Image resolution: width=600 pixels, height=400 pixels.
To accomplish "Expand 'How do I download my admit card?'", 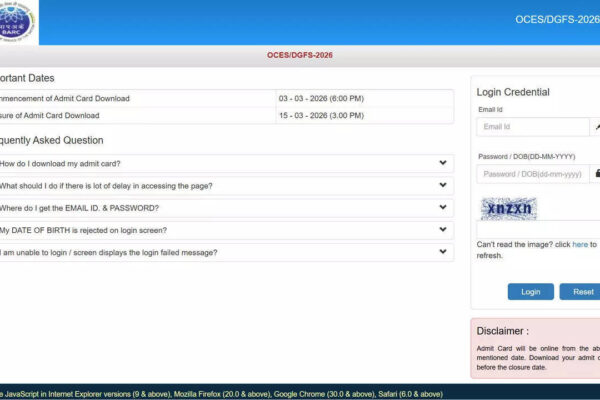I will point(443,163).
